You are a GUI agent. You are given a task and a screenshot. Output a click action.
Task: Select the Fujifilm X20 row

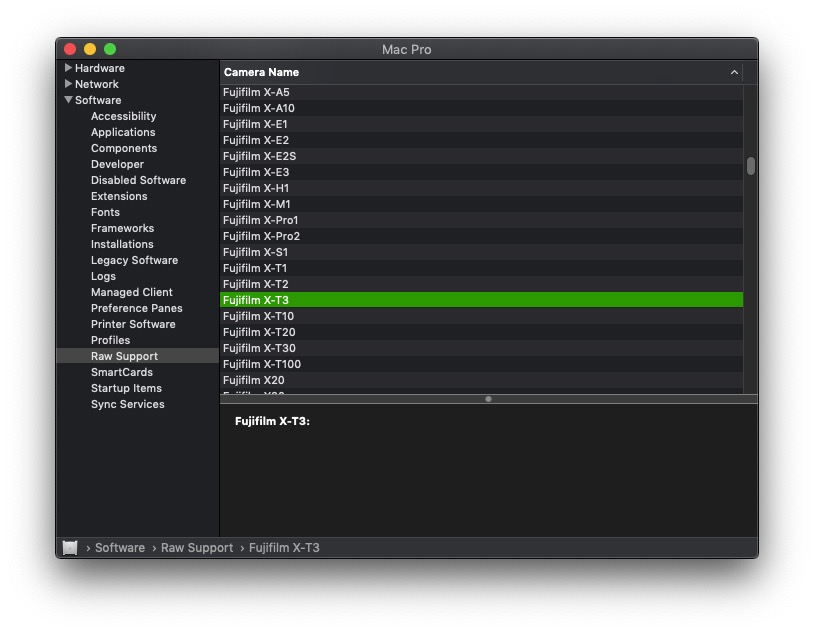pyautogui.click(x=481, y=380)
